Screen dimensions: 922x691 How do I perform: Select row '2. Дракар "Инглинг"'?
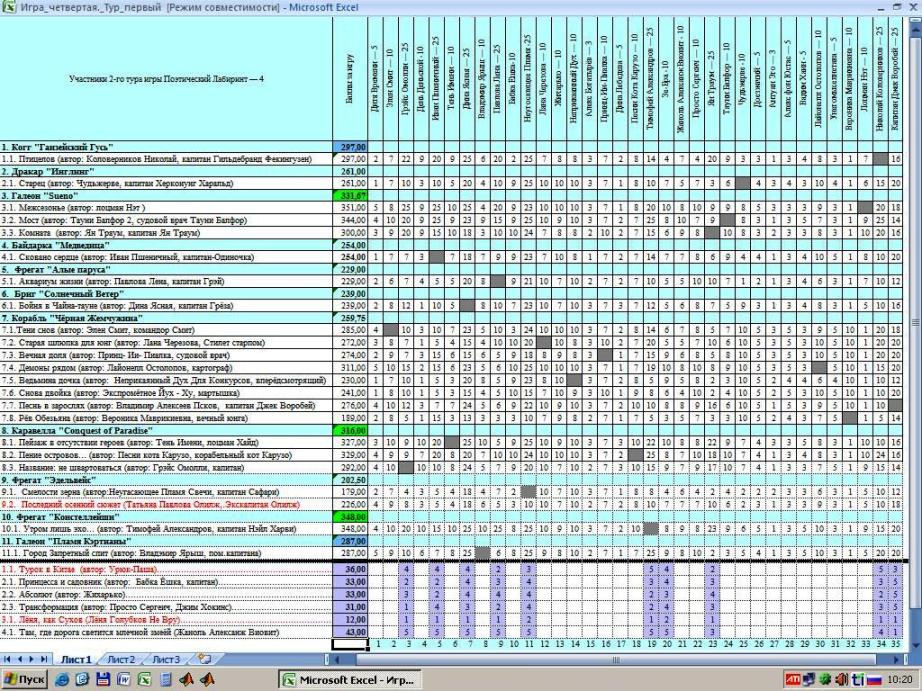166,171
